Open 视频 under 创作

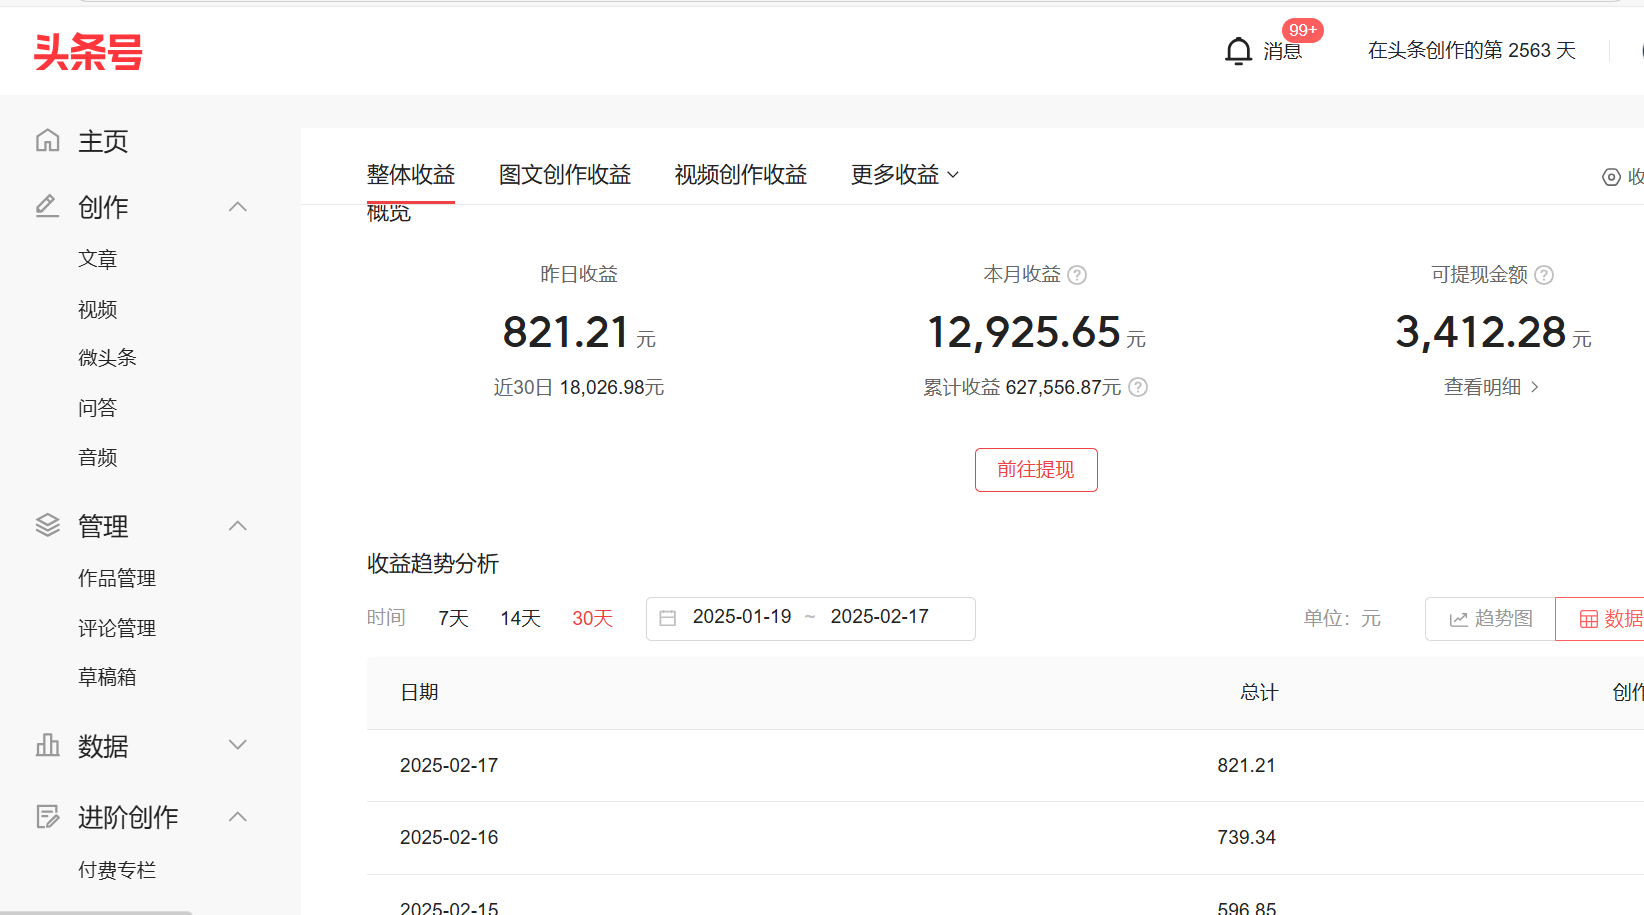[x=98, y=309]
